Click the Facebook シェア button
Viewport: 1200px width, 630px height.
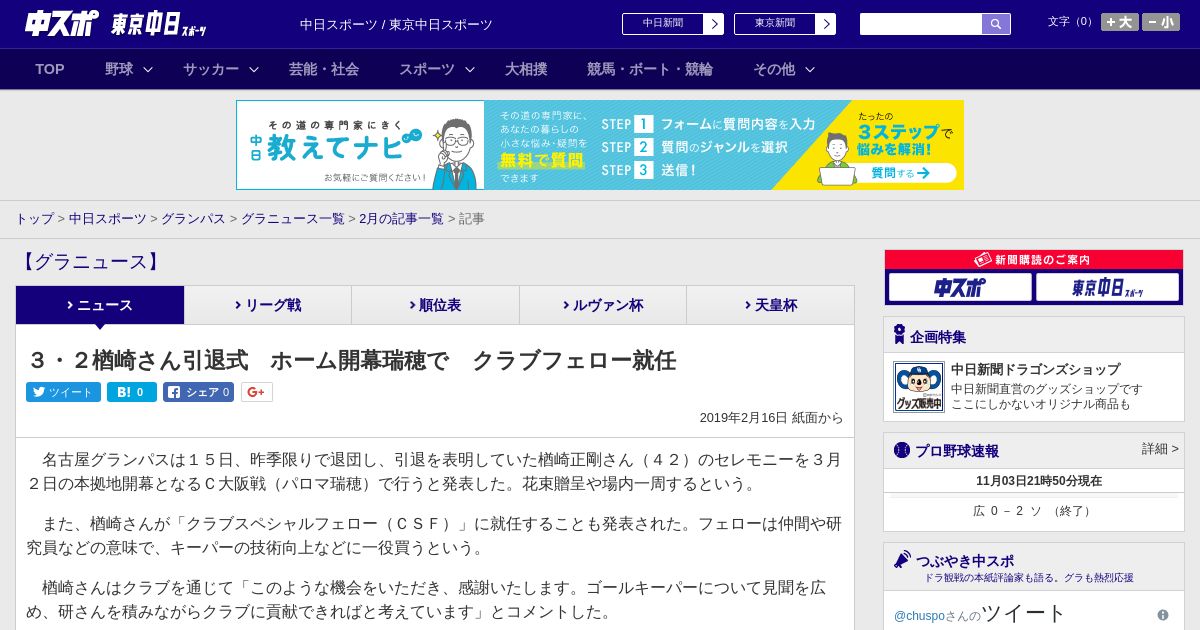[x=198, y=392]
